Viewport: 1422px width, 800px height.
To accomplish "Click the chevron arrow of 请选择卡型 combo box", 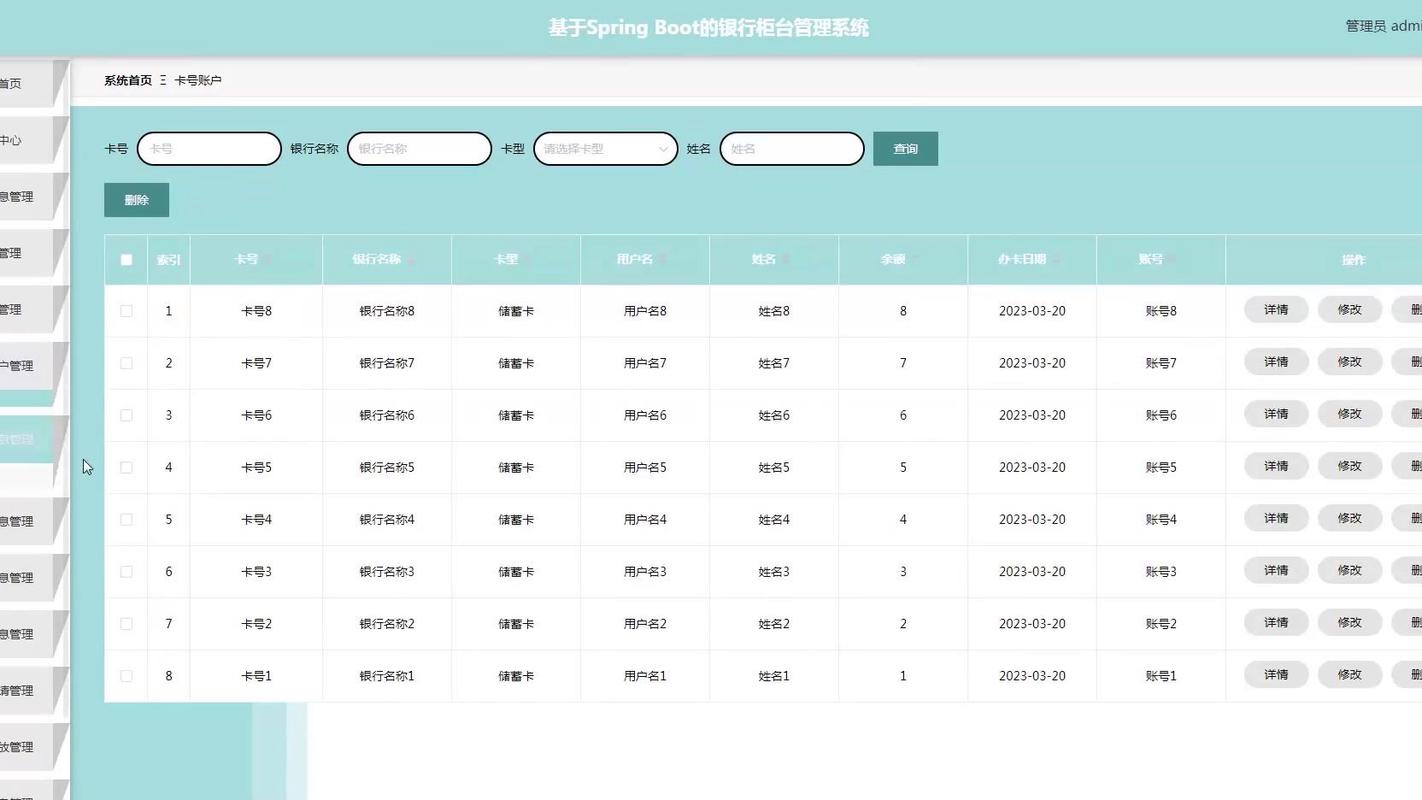I will (x=663, y=148).
